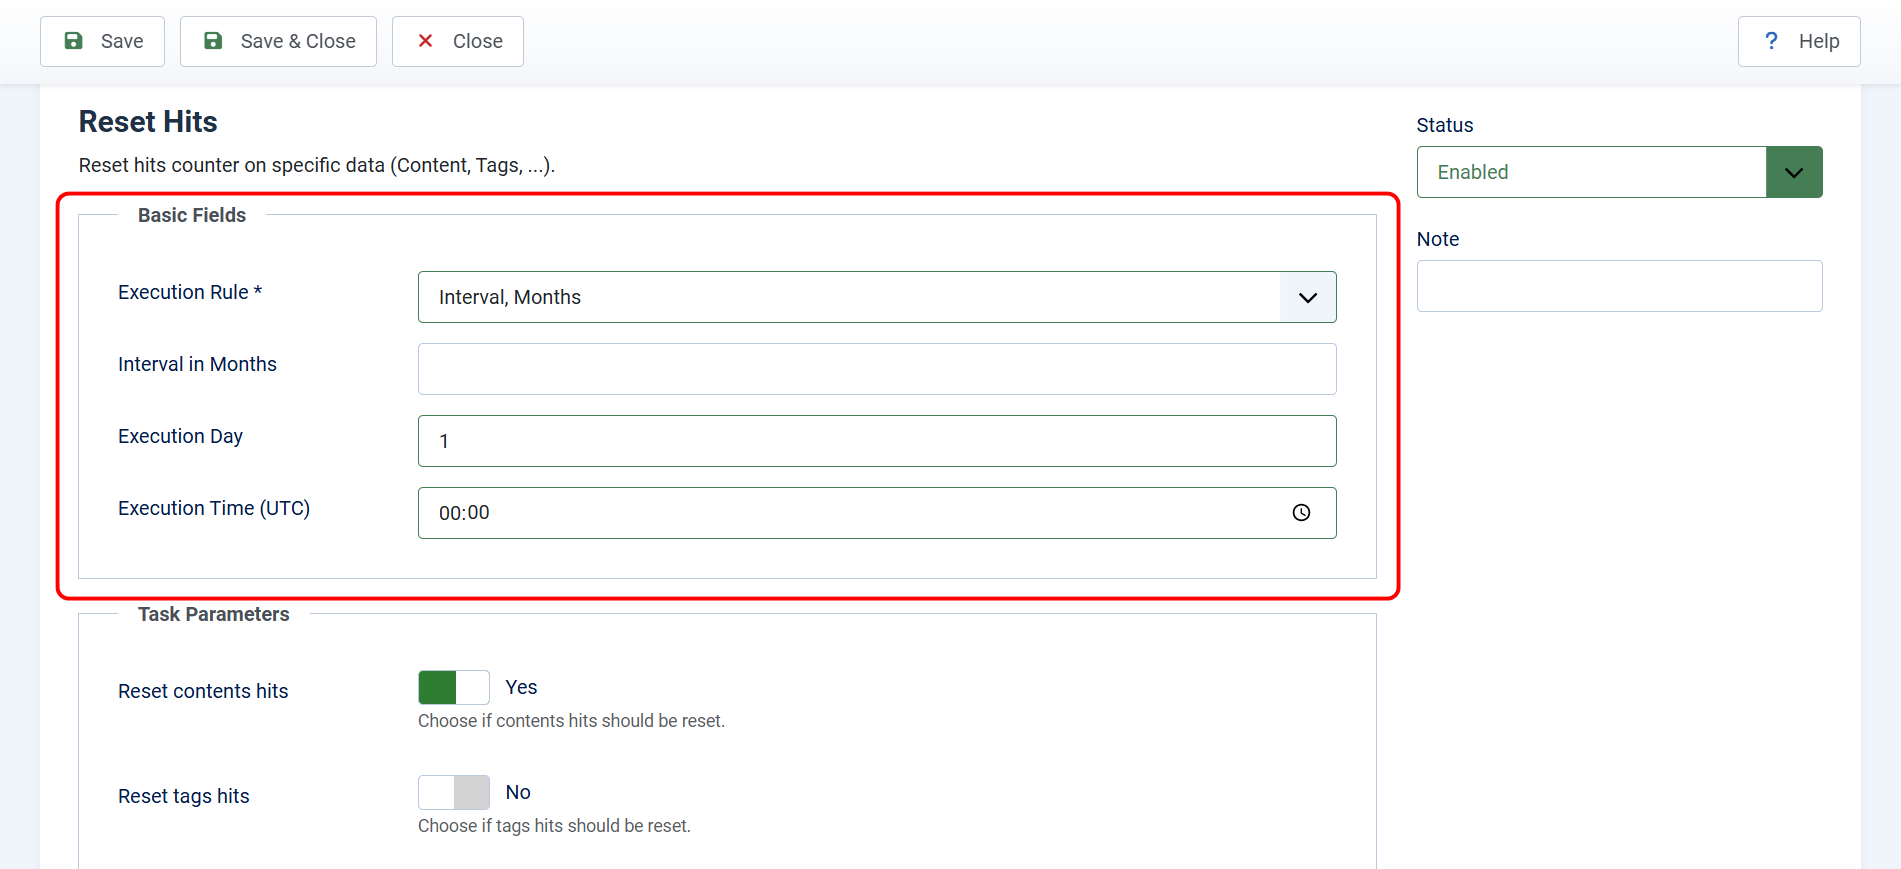The width and height of the screenshot is (1901, 869).
Task: Click the Note input field
Action: point(1619,286)
